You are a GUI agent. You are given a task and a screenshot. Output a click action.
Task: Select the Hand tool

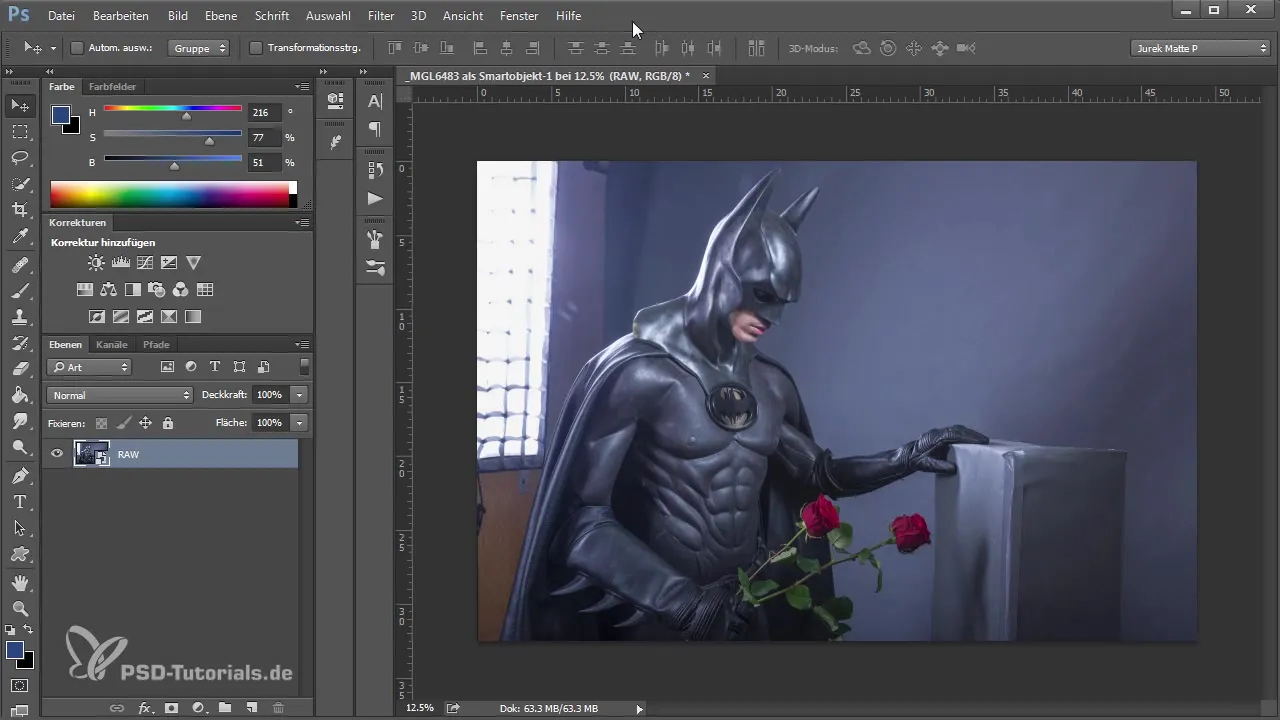point(20,582)
